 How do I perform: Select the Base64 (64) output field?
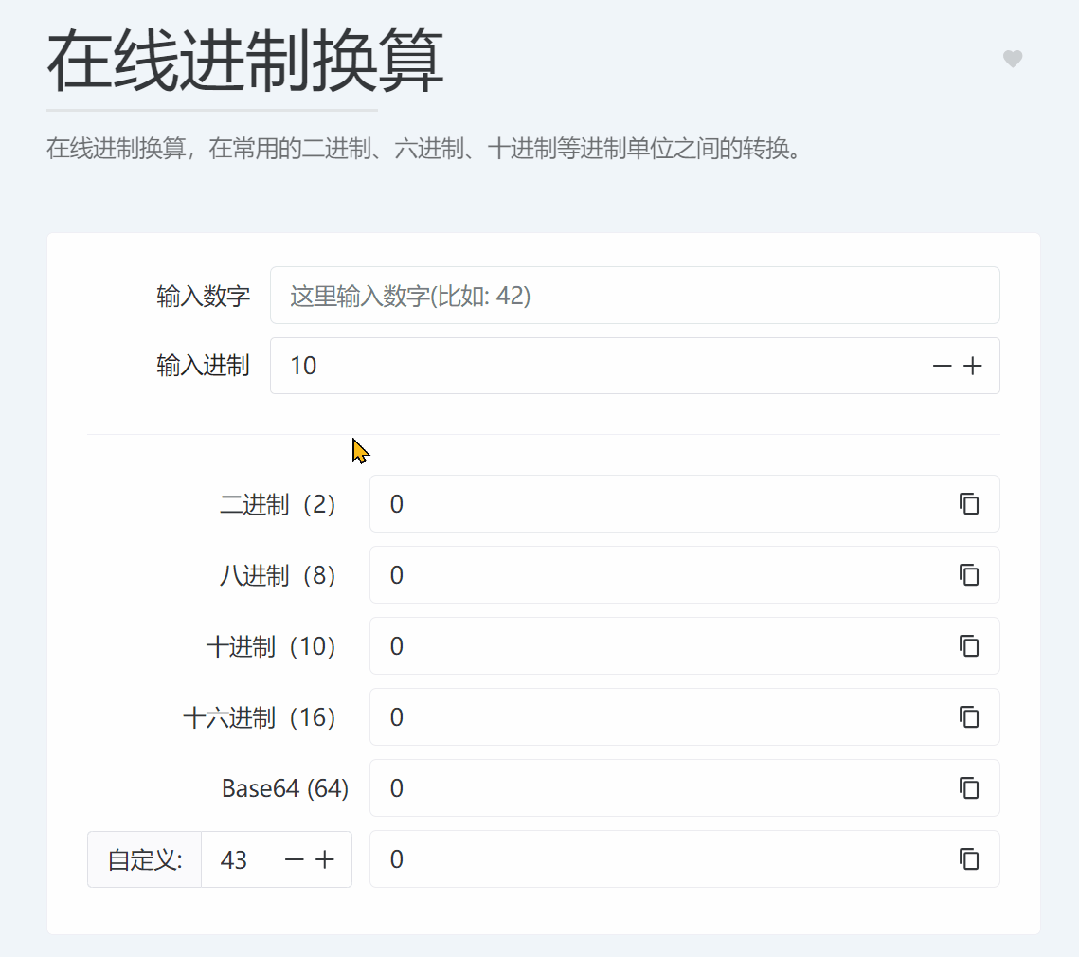click(684, 788)
